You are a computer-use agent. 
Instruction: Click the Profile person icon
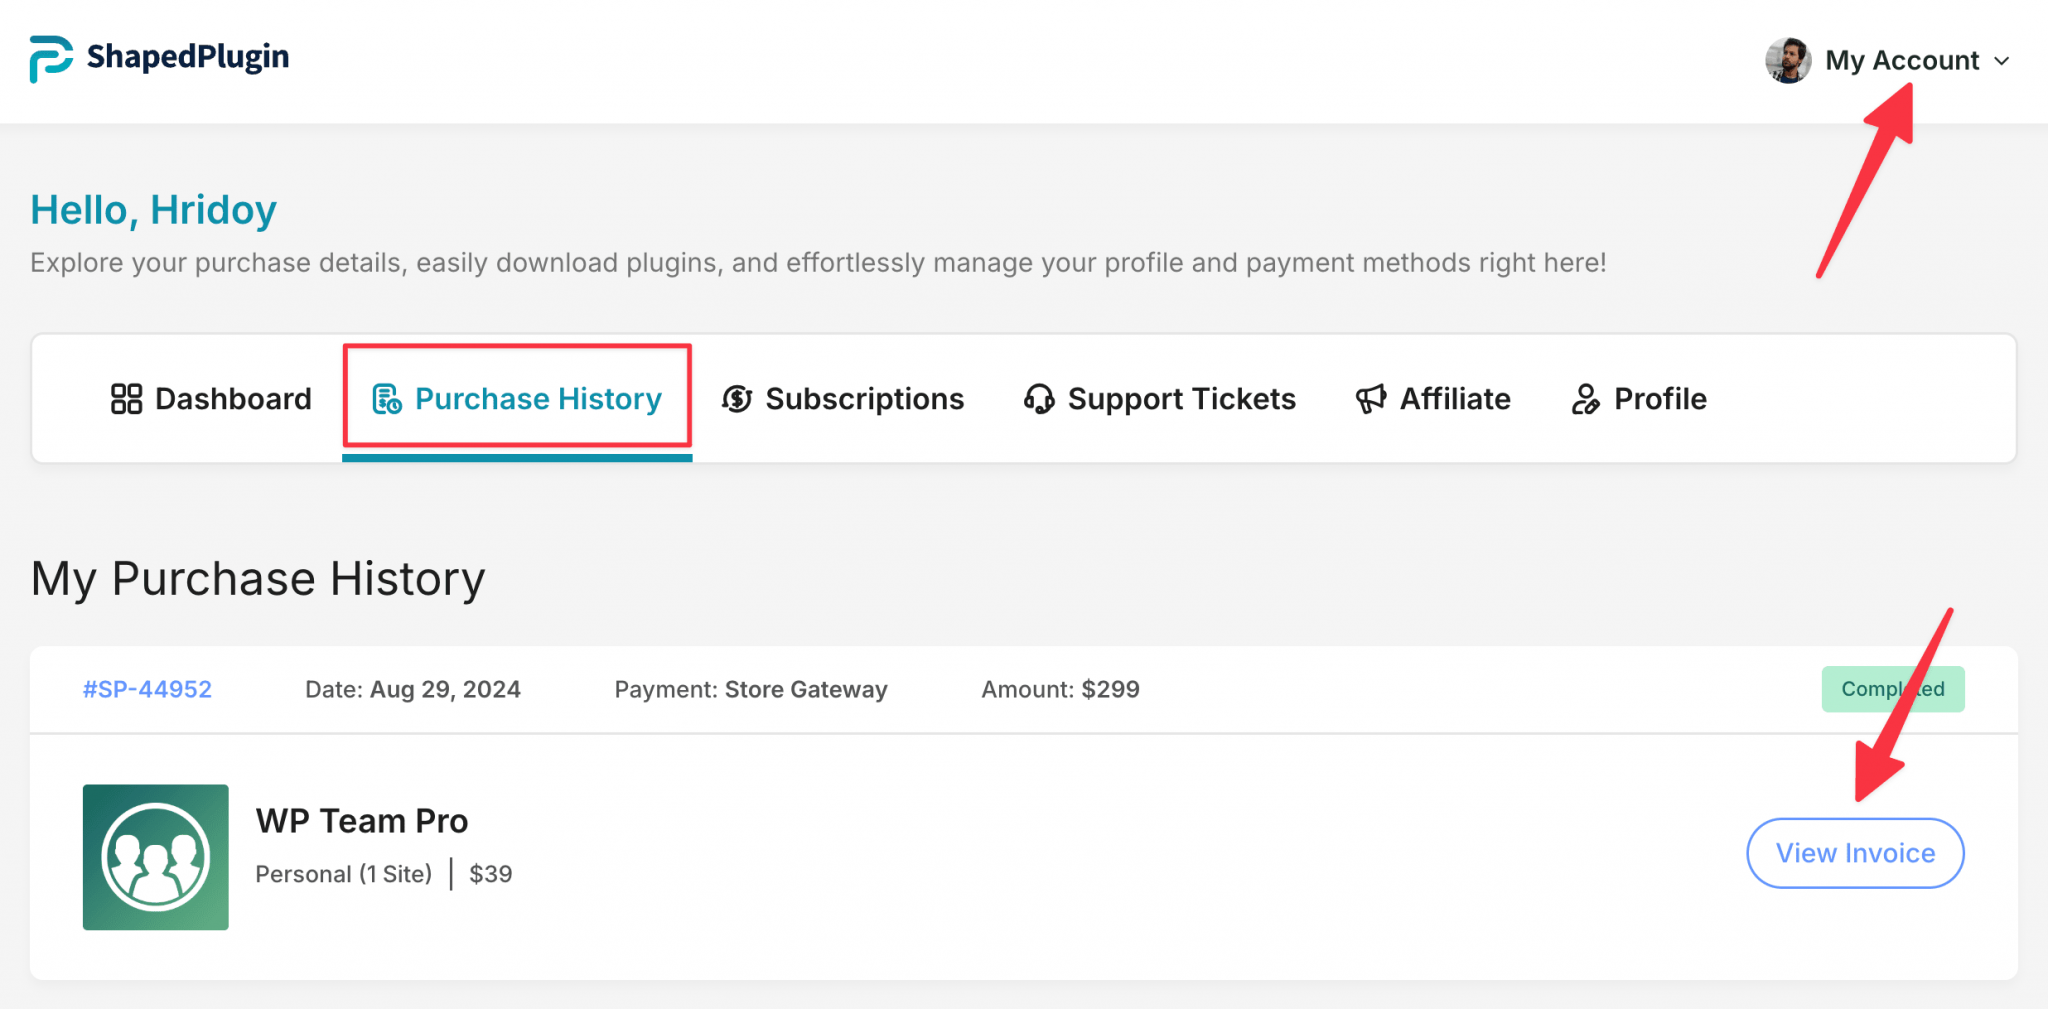pos(1585,399)
